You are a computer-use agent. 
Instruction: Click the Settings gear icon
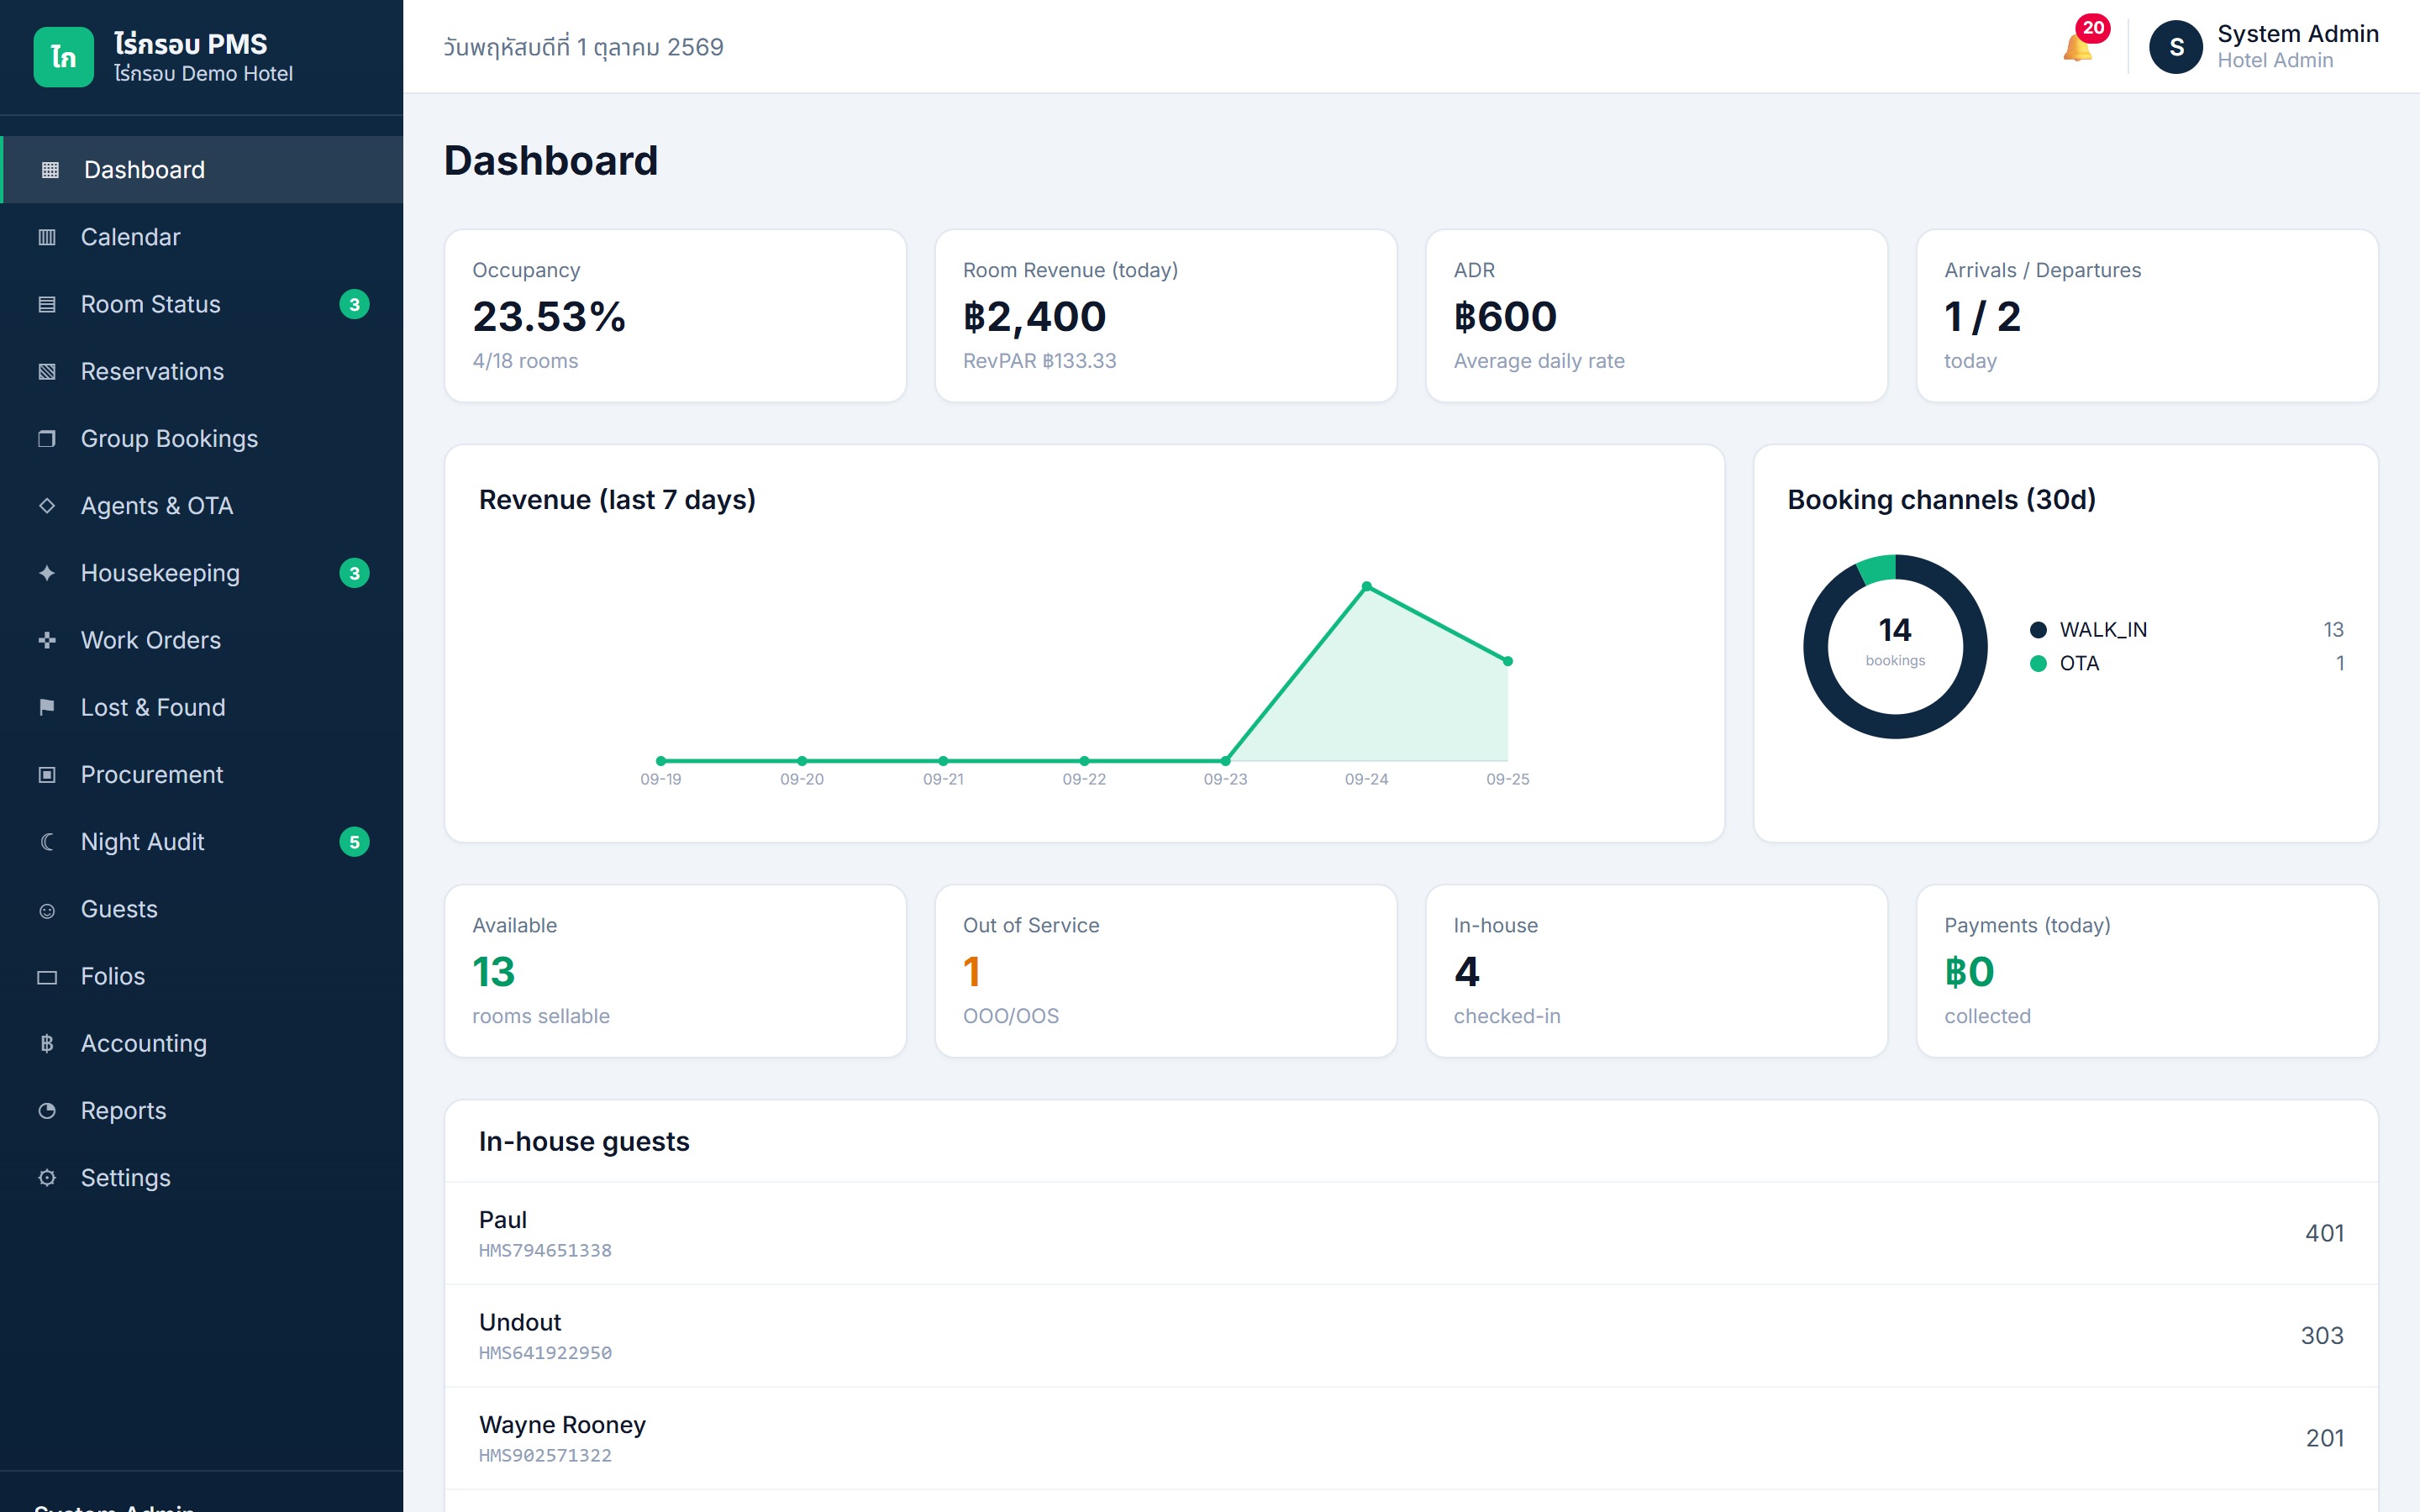point(47,1178)
